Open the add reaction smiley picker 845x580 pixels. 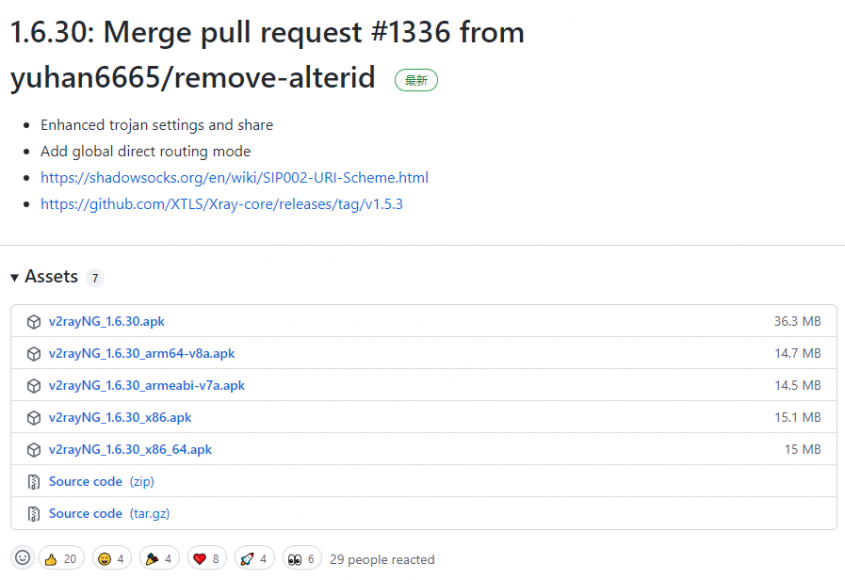23,558
